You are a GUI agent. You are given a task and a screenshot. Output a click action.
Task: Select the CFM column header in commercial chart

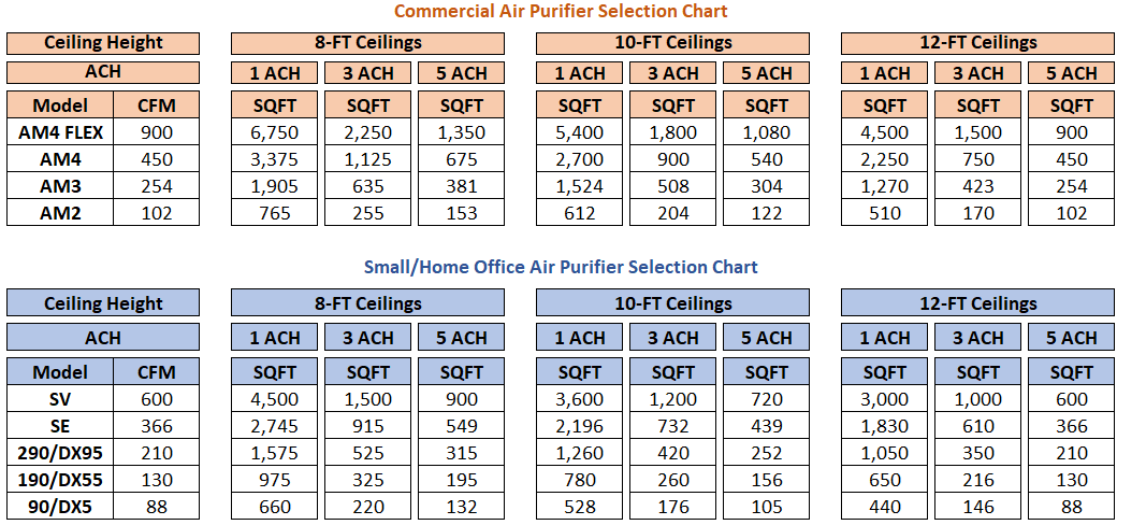tap(156, 105)
